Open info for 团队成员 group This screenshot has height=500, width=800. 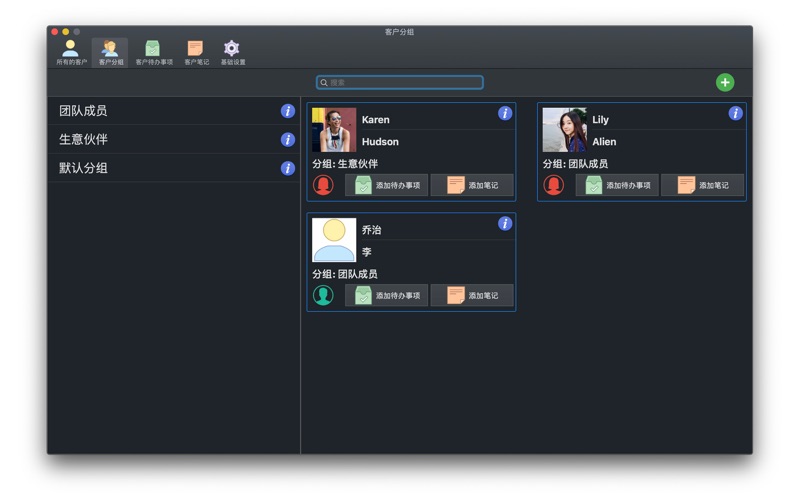pyautogui.click(x=288, y=111)
